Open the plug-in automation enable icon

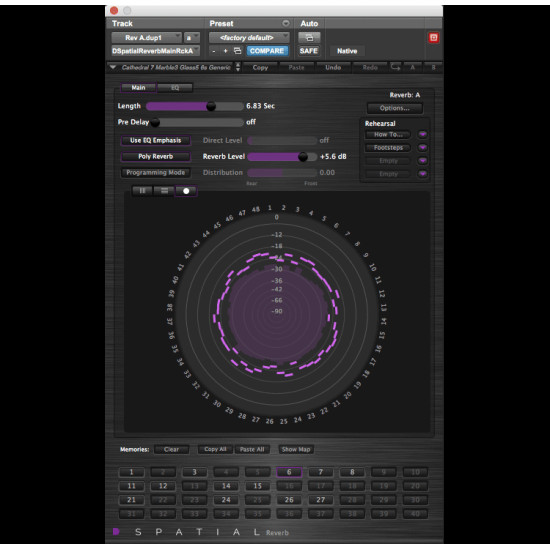pyautogui.click(x=309, y=38)
